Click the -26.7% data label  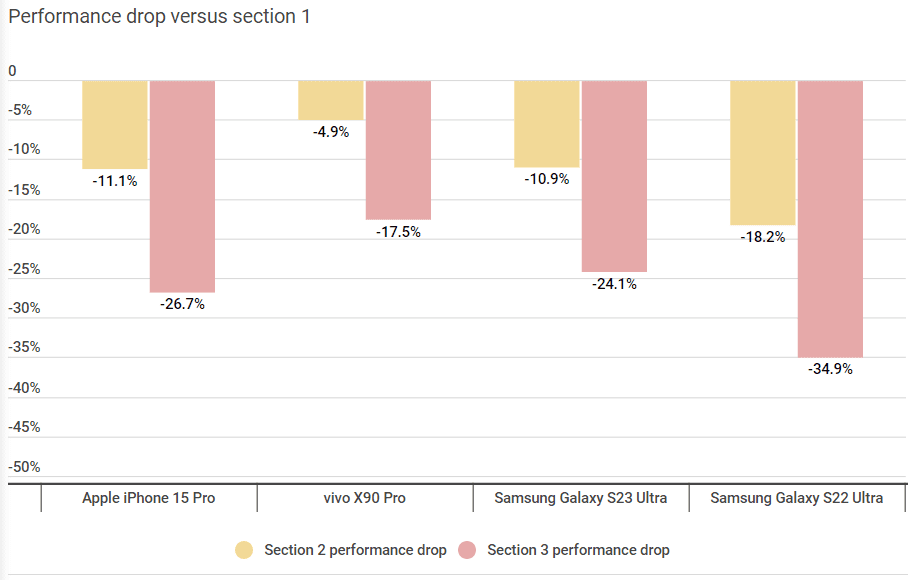click(182, 304)
